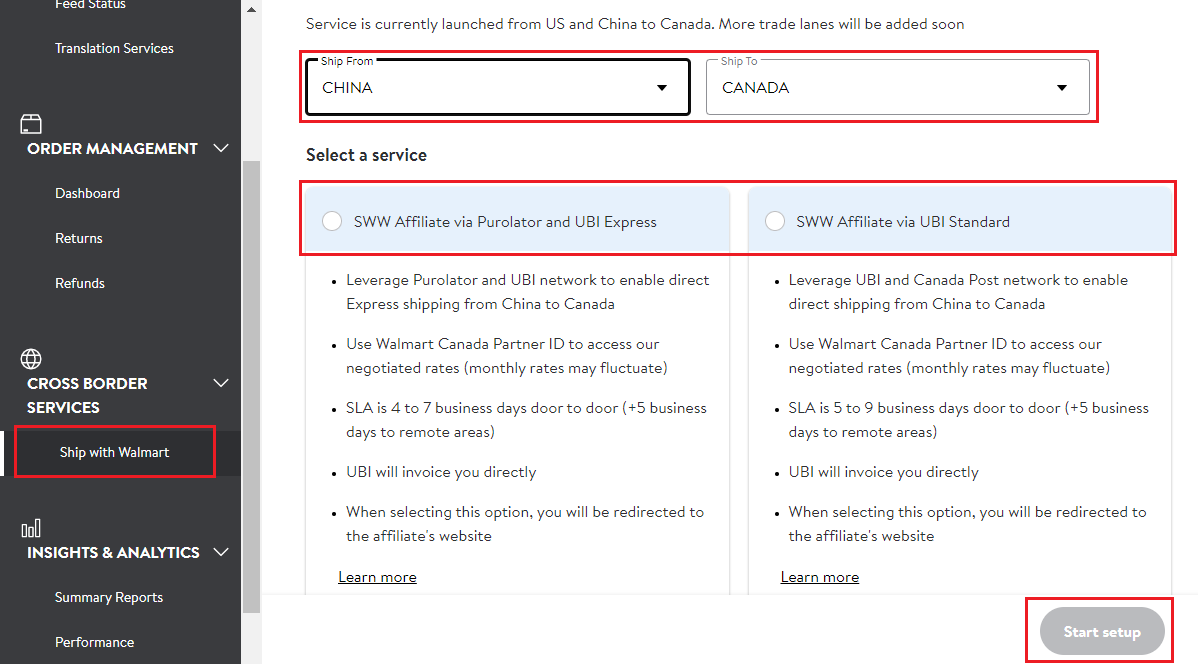Open Summary Reports page
This screenshot has height=664, width=1198.
109,598
